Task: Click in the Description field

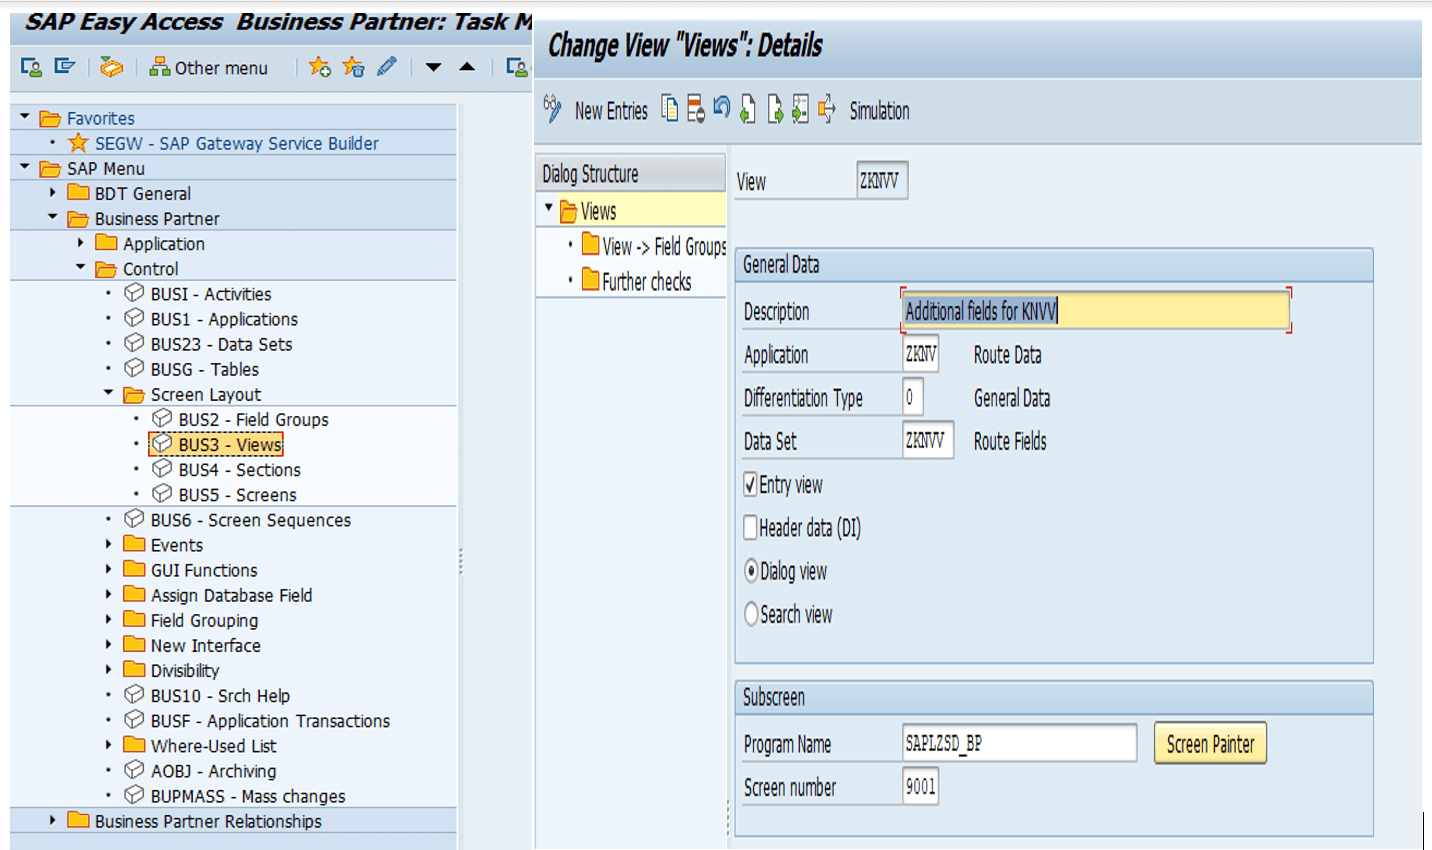Action: (x=1096, y=311)
